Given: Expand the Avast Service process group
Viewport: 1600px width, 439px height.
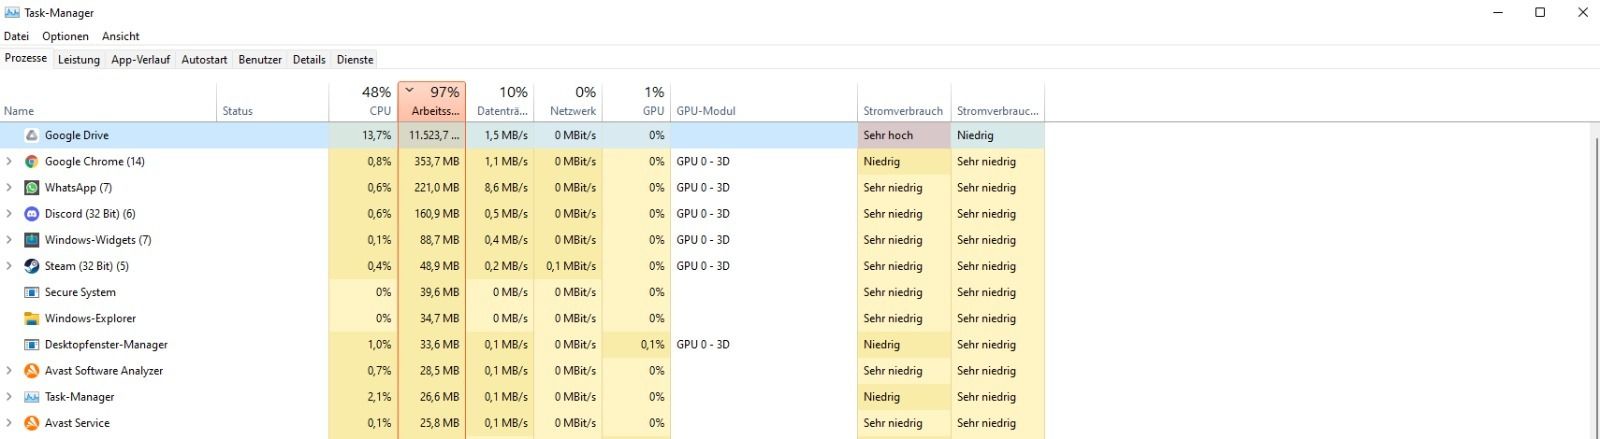Looking at the screenshot, I should [x=9, y=423].
